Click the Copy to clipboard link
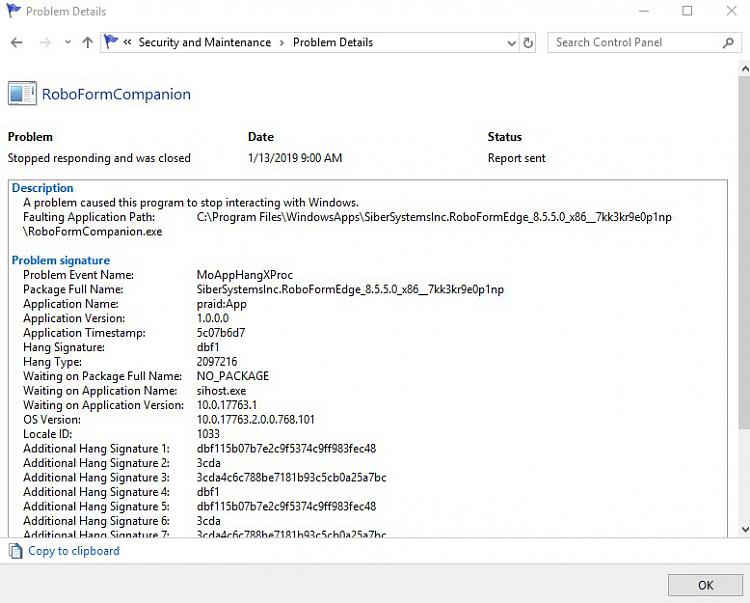 73,551
